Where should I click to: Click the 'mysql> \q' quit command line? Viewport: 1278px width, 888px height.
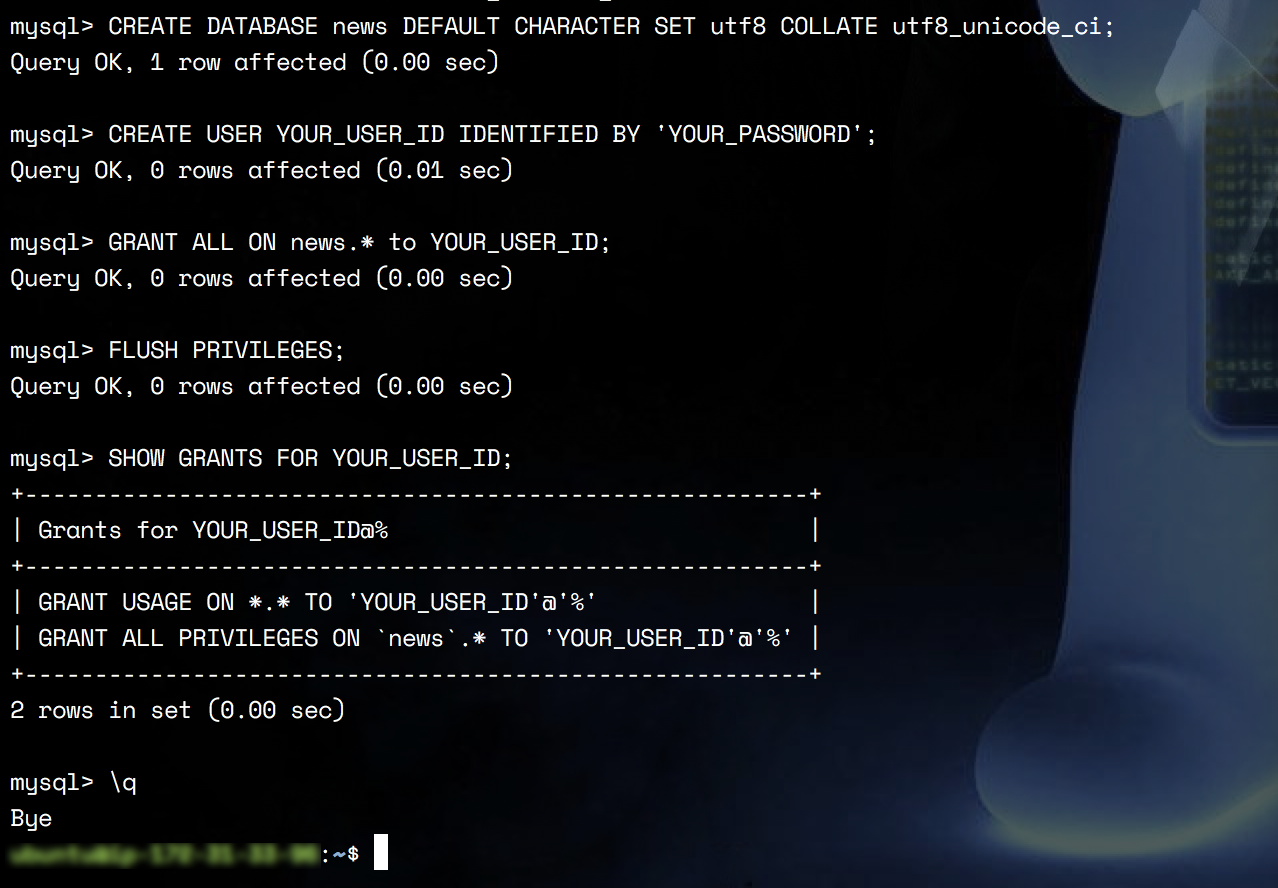tap(73, 783)
